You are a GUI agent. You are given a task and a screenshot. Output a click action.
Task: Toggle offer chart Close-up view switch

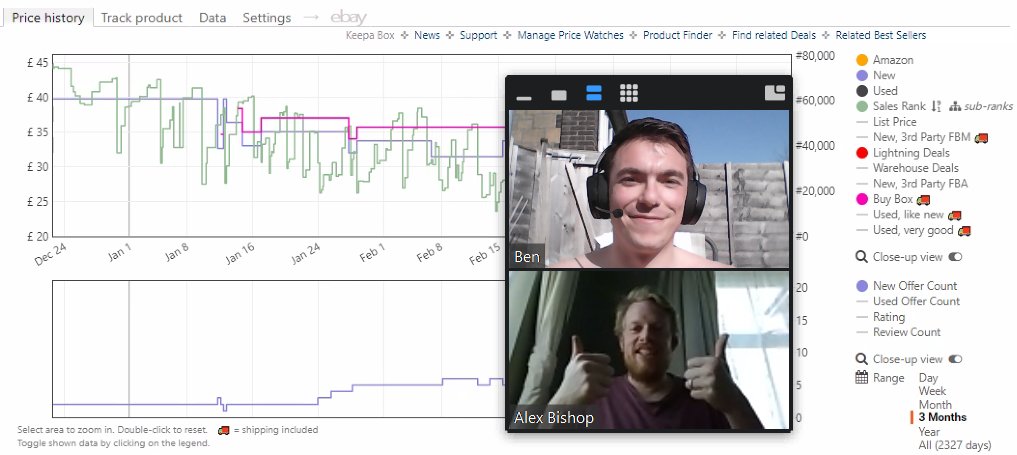[955, 359]
